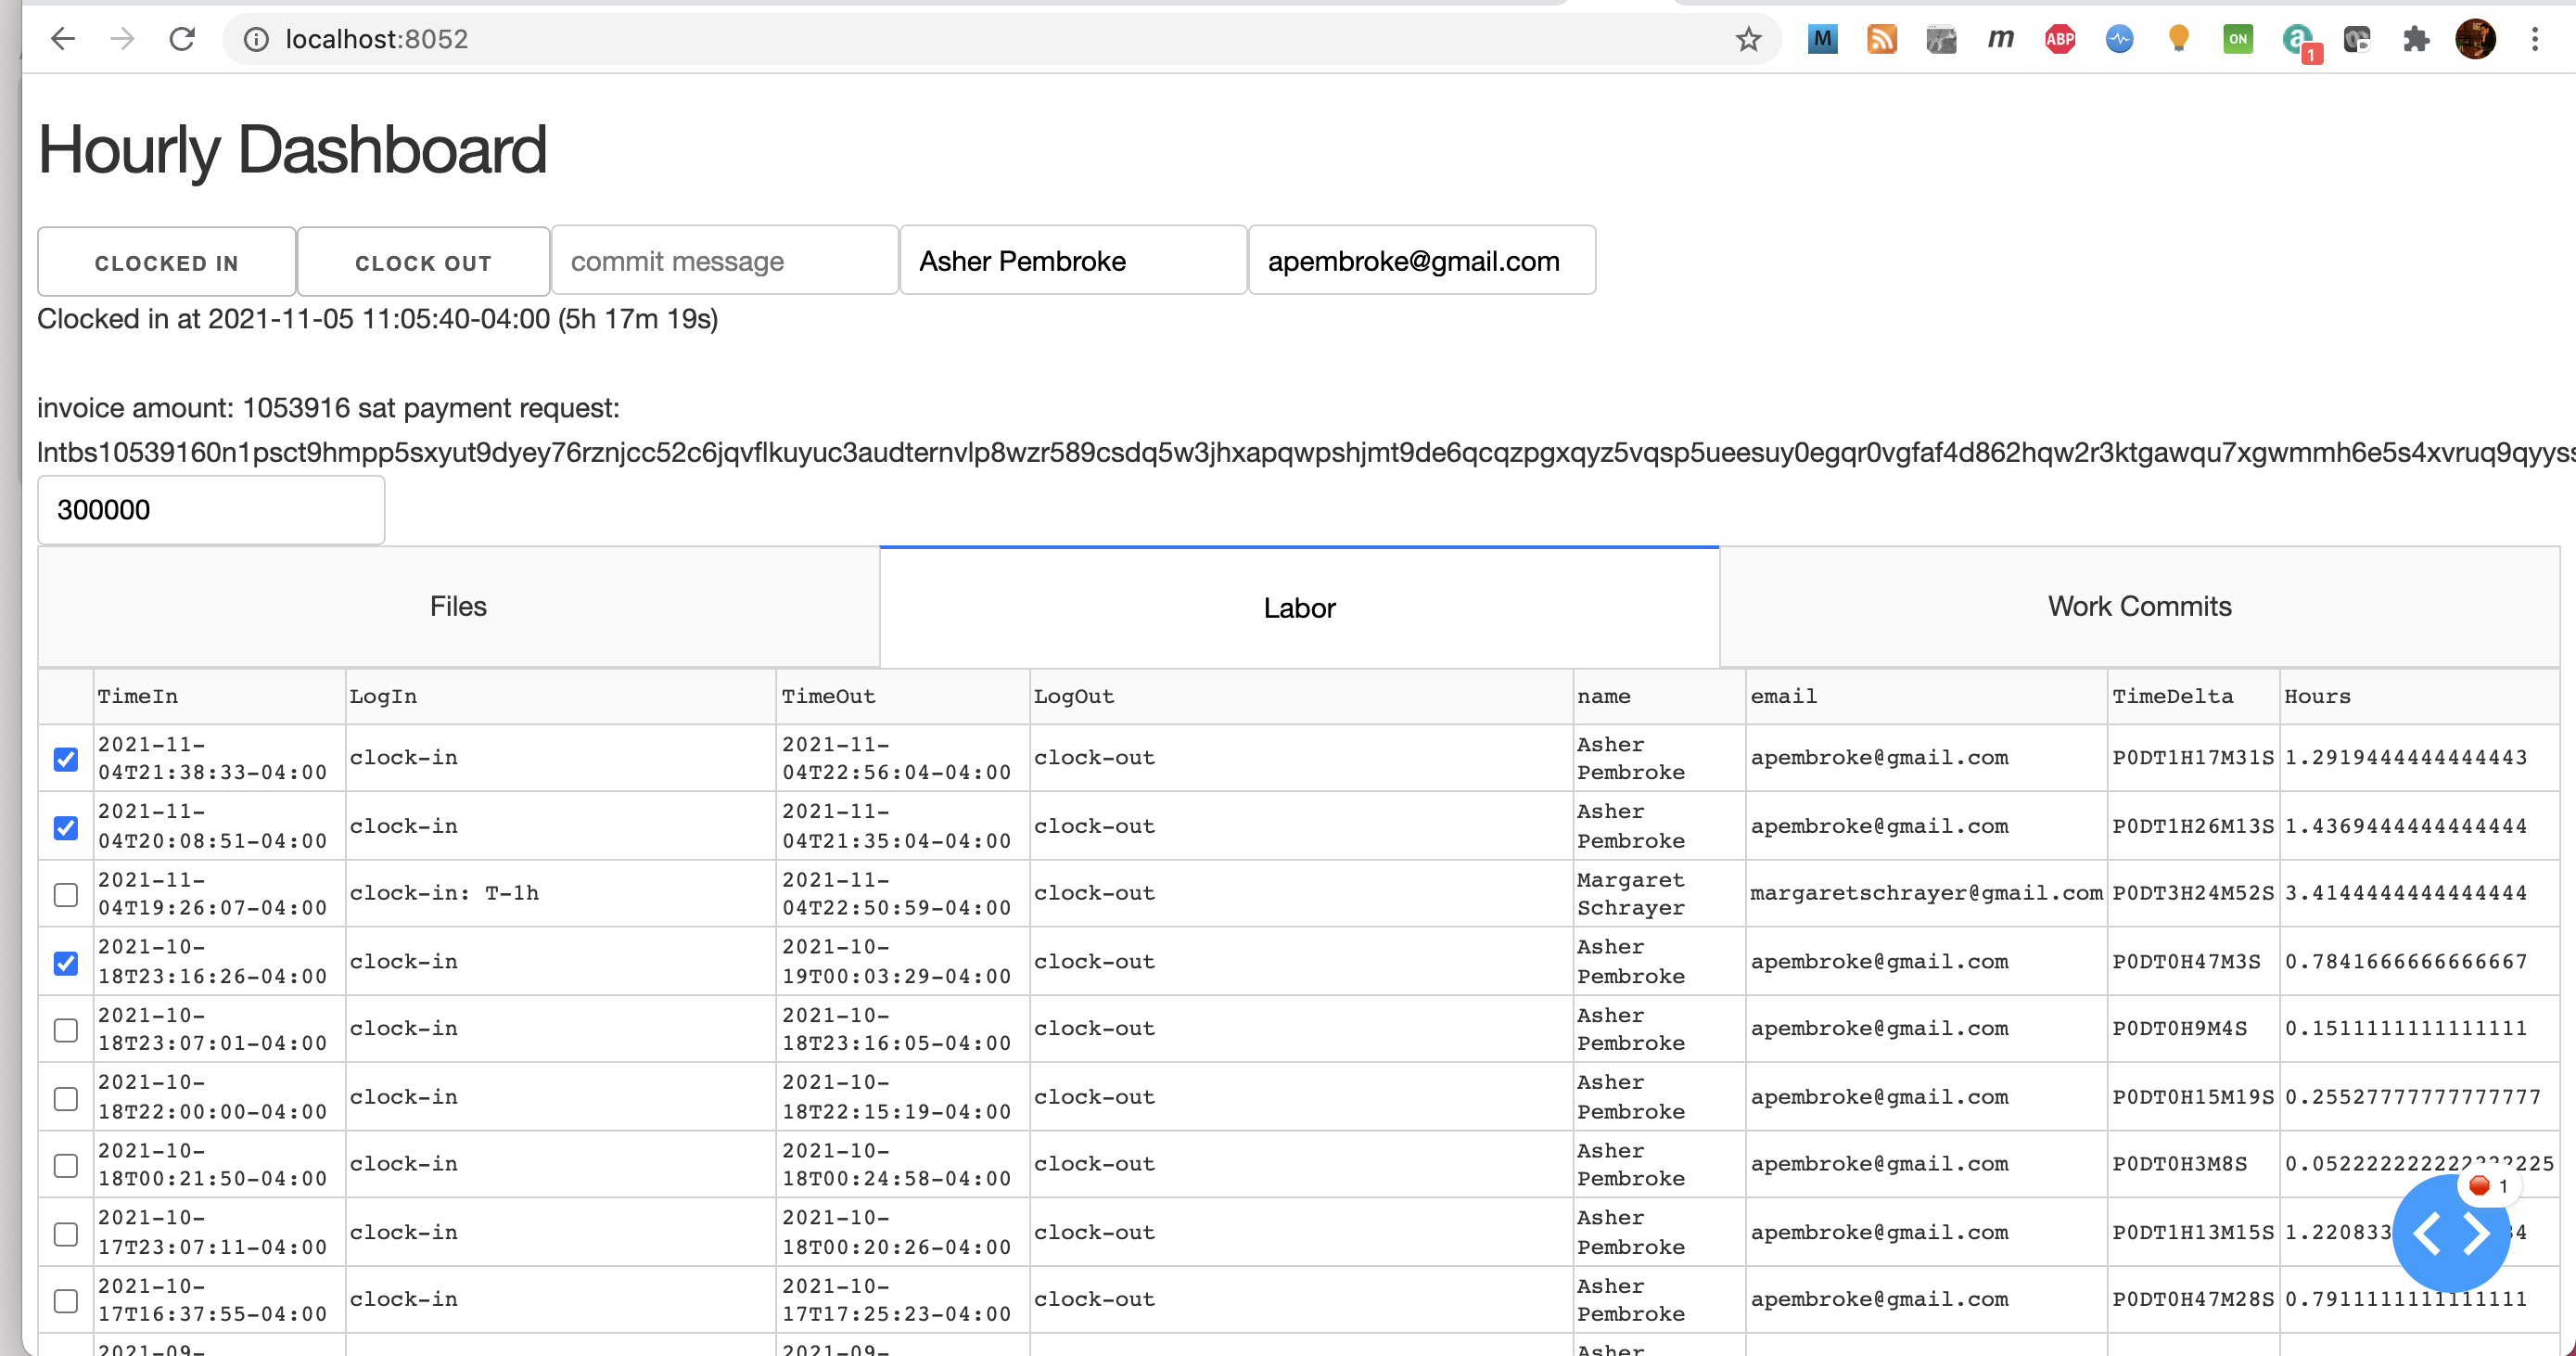Open Chrome's three-dot menu
Image resolution: width=2576 pixels, height=1356 pixels.
pyautogui.click(x=2534, y=39)
